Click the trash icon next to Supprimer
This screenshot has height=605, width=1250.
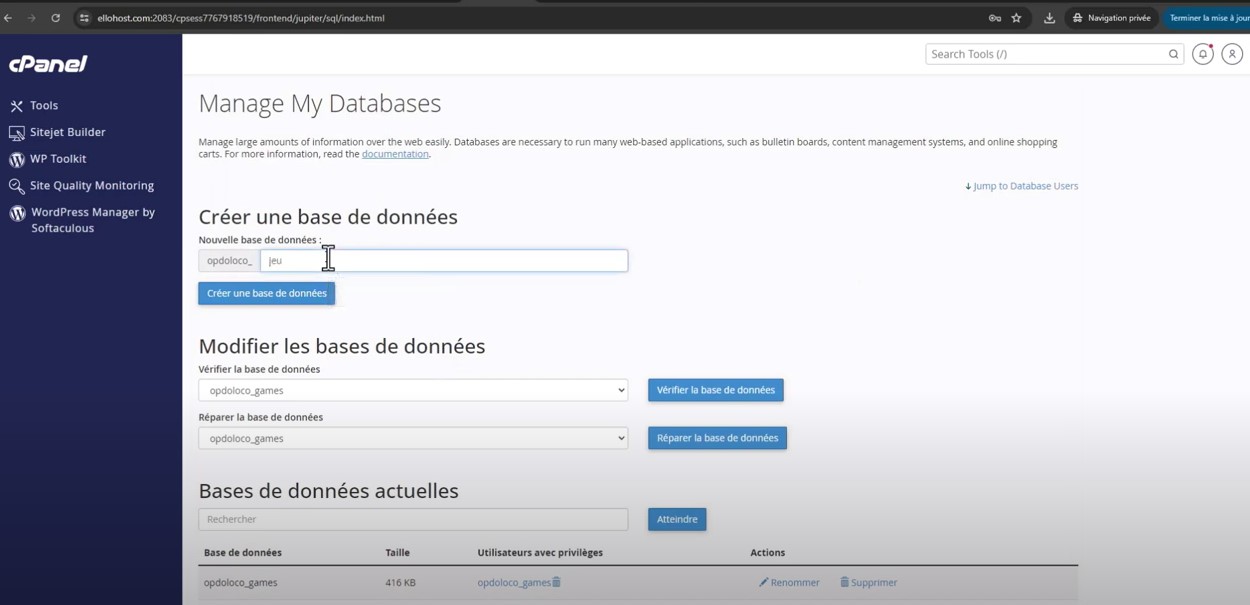click(x=845, y=582)
